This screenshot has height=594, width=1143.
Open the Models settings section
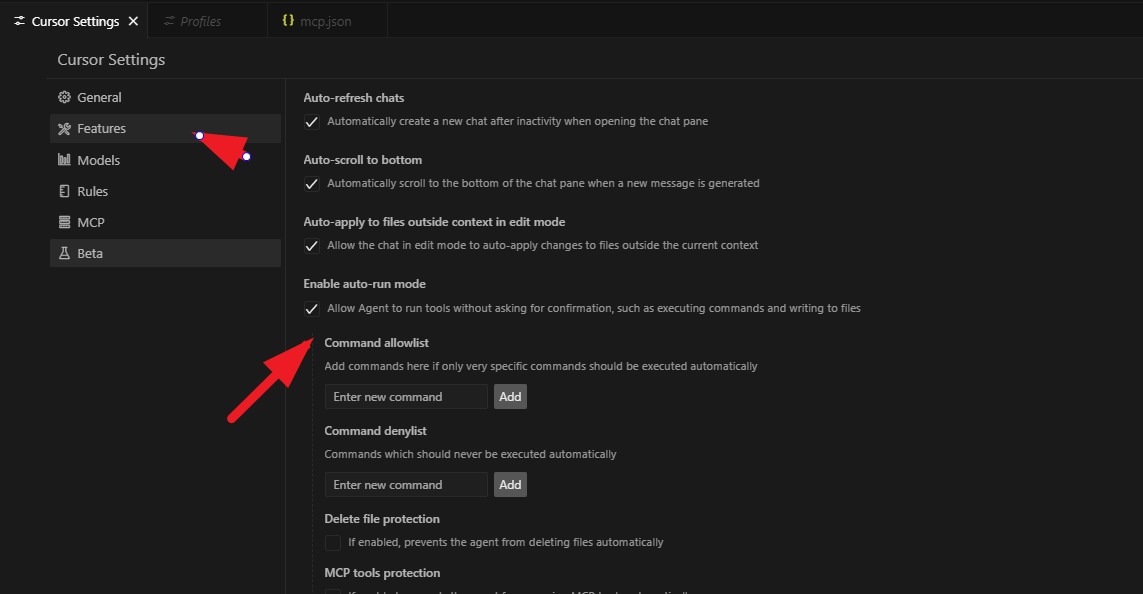click(x=165, y=160)
